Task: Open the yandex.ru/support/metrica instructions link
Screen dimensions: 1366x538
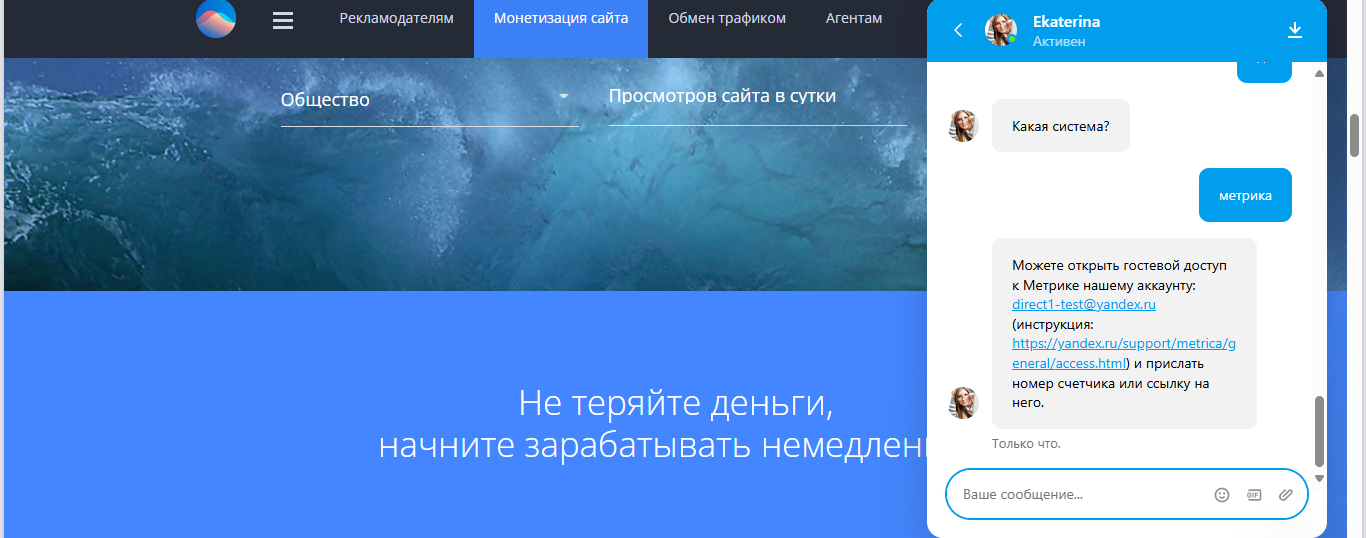Action: click(1124, 353)
